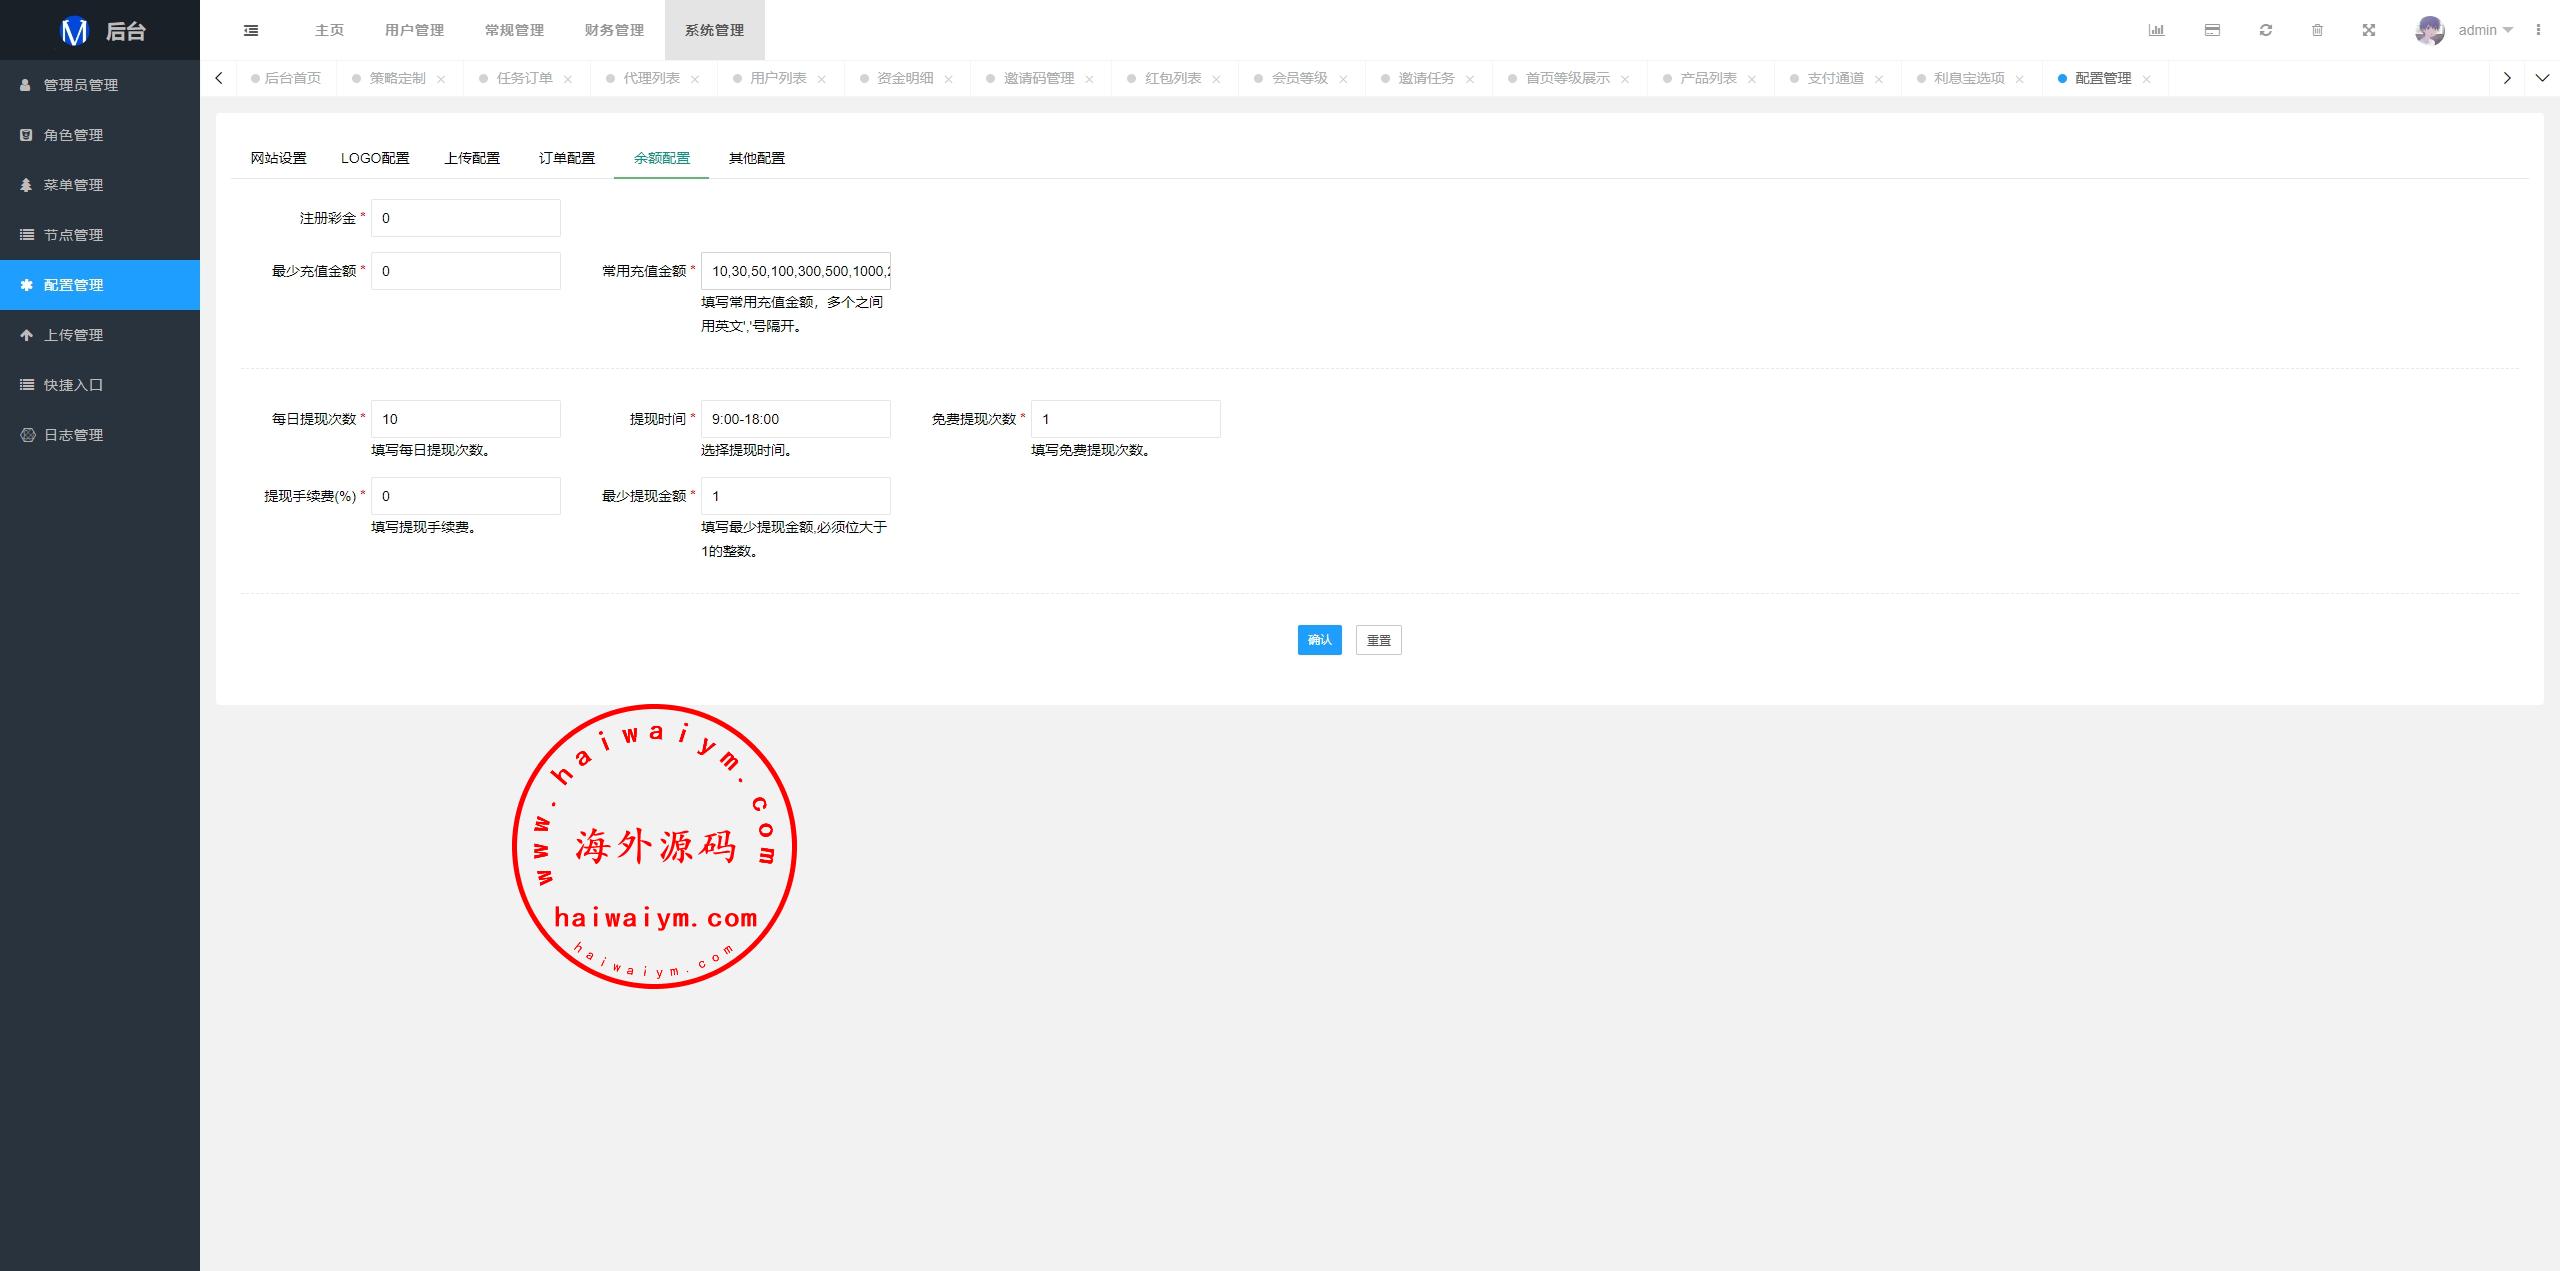
Task: Click the sidebar collapse hamburger icon
Action: tap(251, 30)
